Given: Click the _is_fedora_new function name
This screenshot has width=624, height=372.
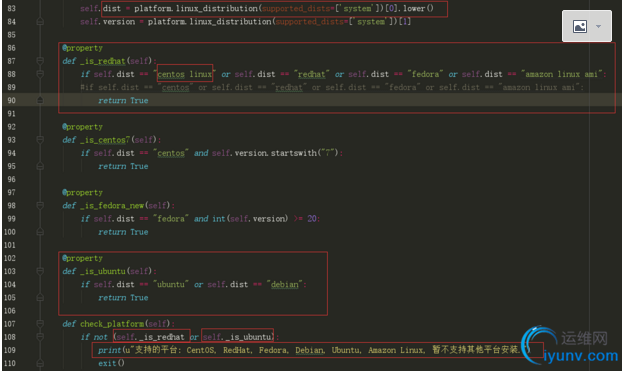Looking at the screenshot, I should pos(112,205).
